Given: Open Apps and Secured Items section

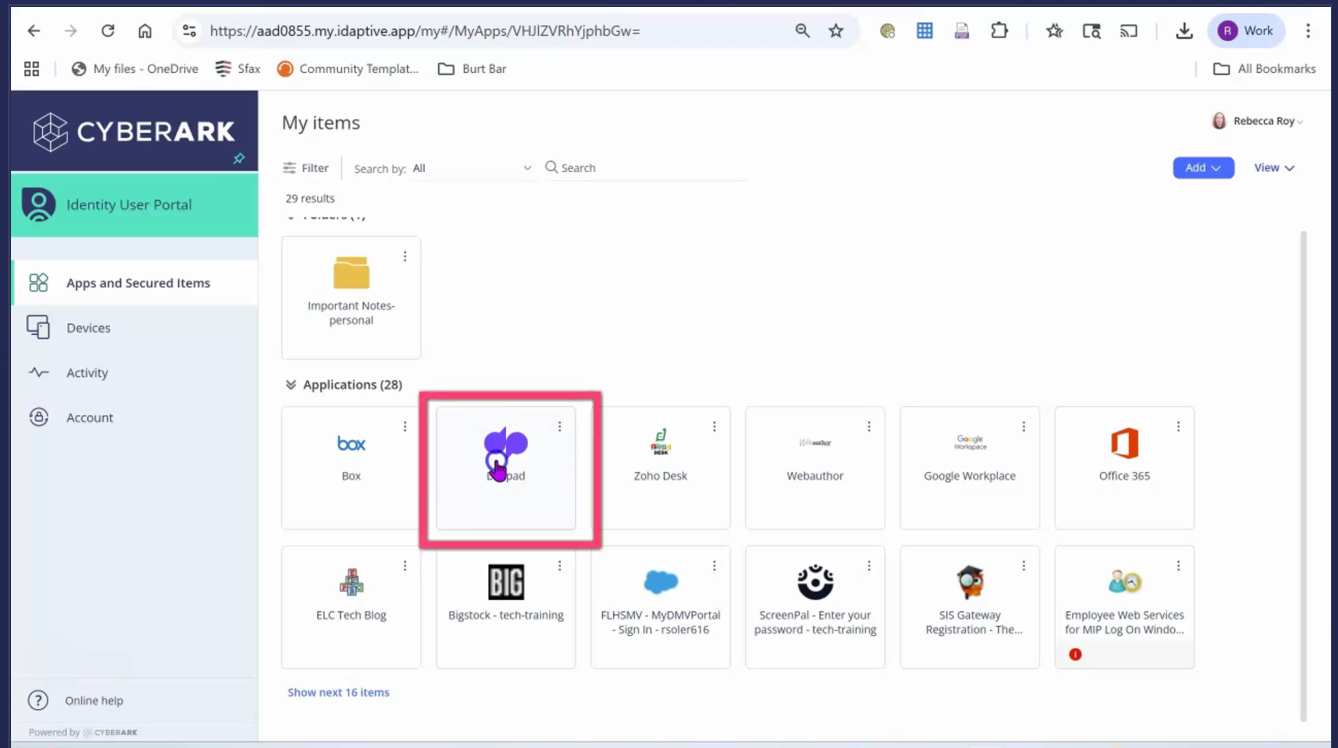Looking at the screenshot, I should click(134, 283).
